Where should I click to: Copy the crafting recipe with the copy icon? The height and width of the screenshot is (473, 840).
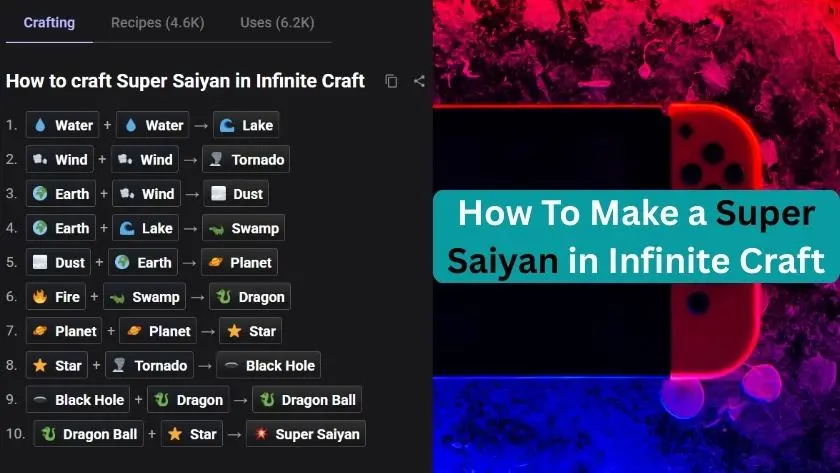tap(391, 81)
